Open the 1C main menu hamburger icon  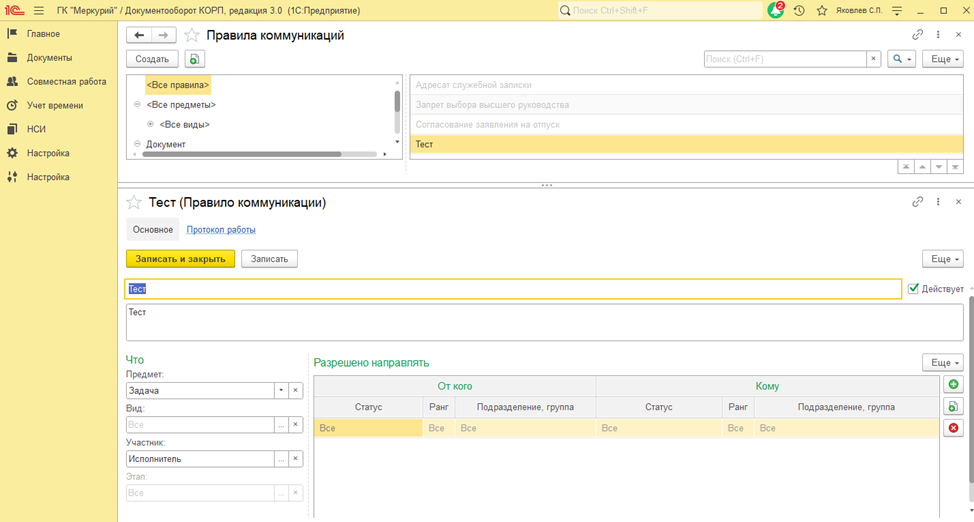pos(39,11)
